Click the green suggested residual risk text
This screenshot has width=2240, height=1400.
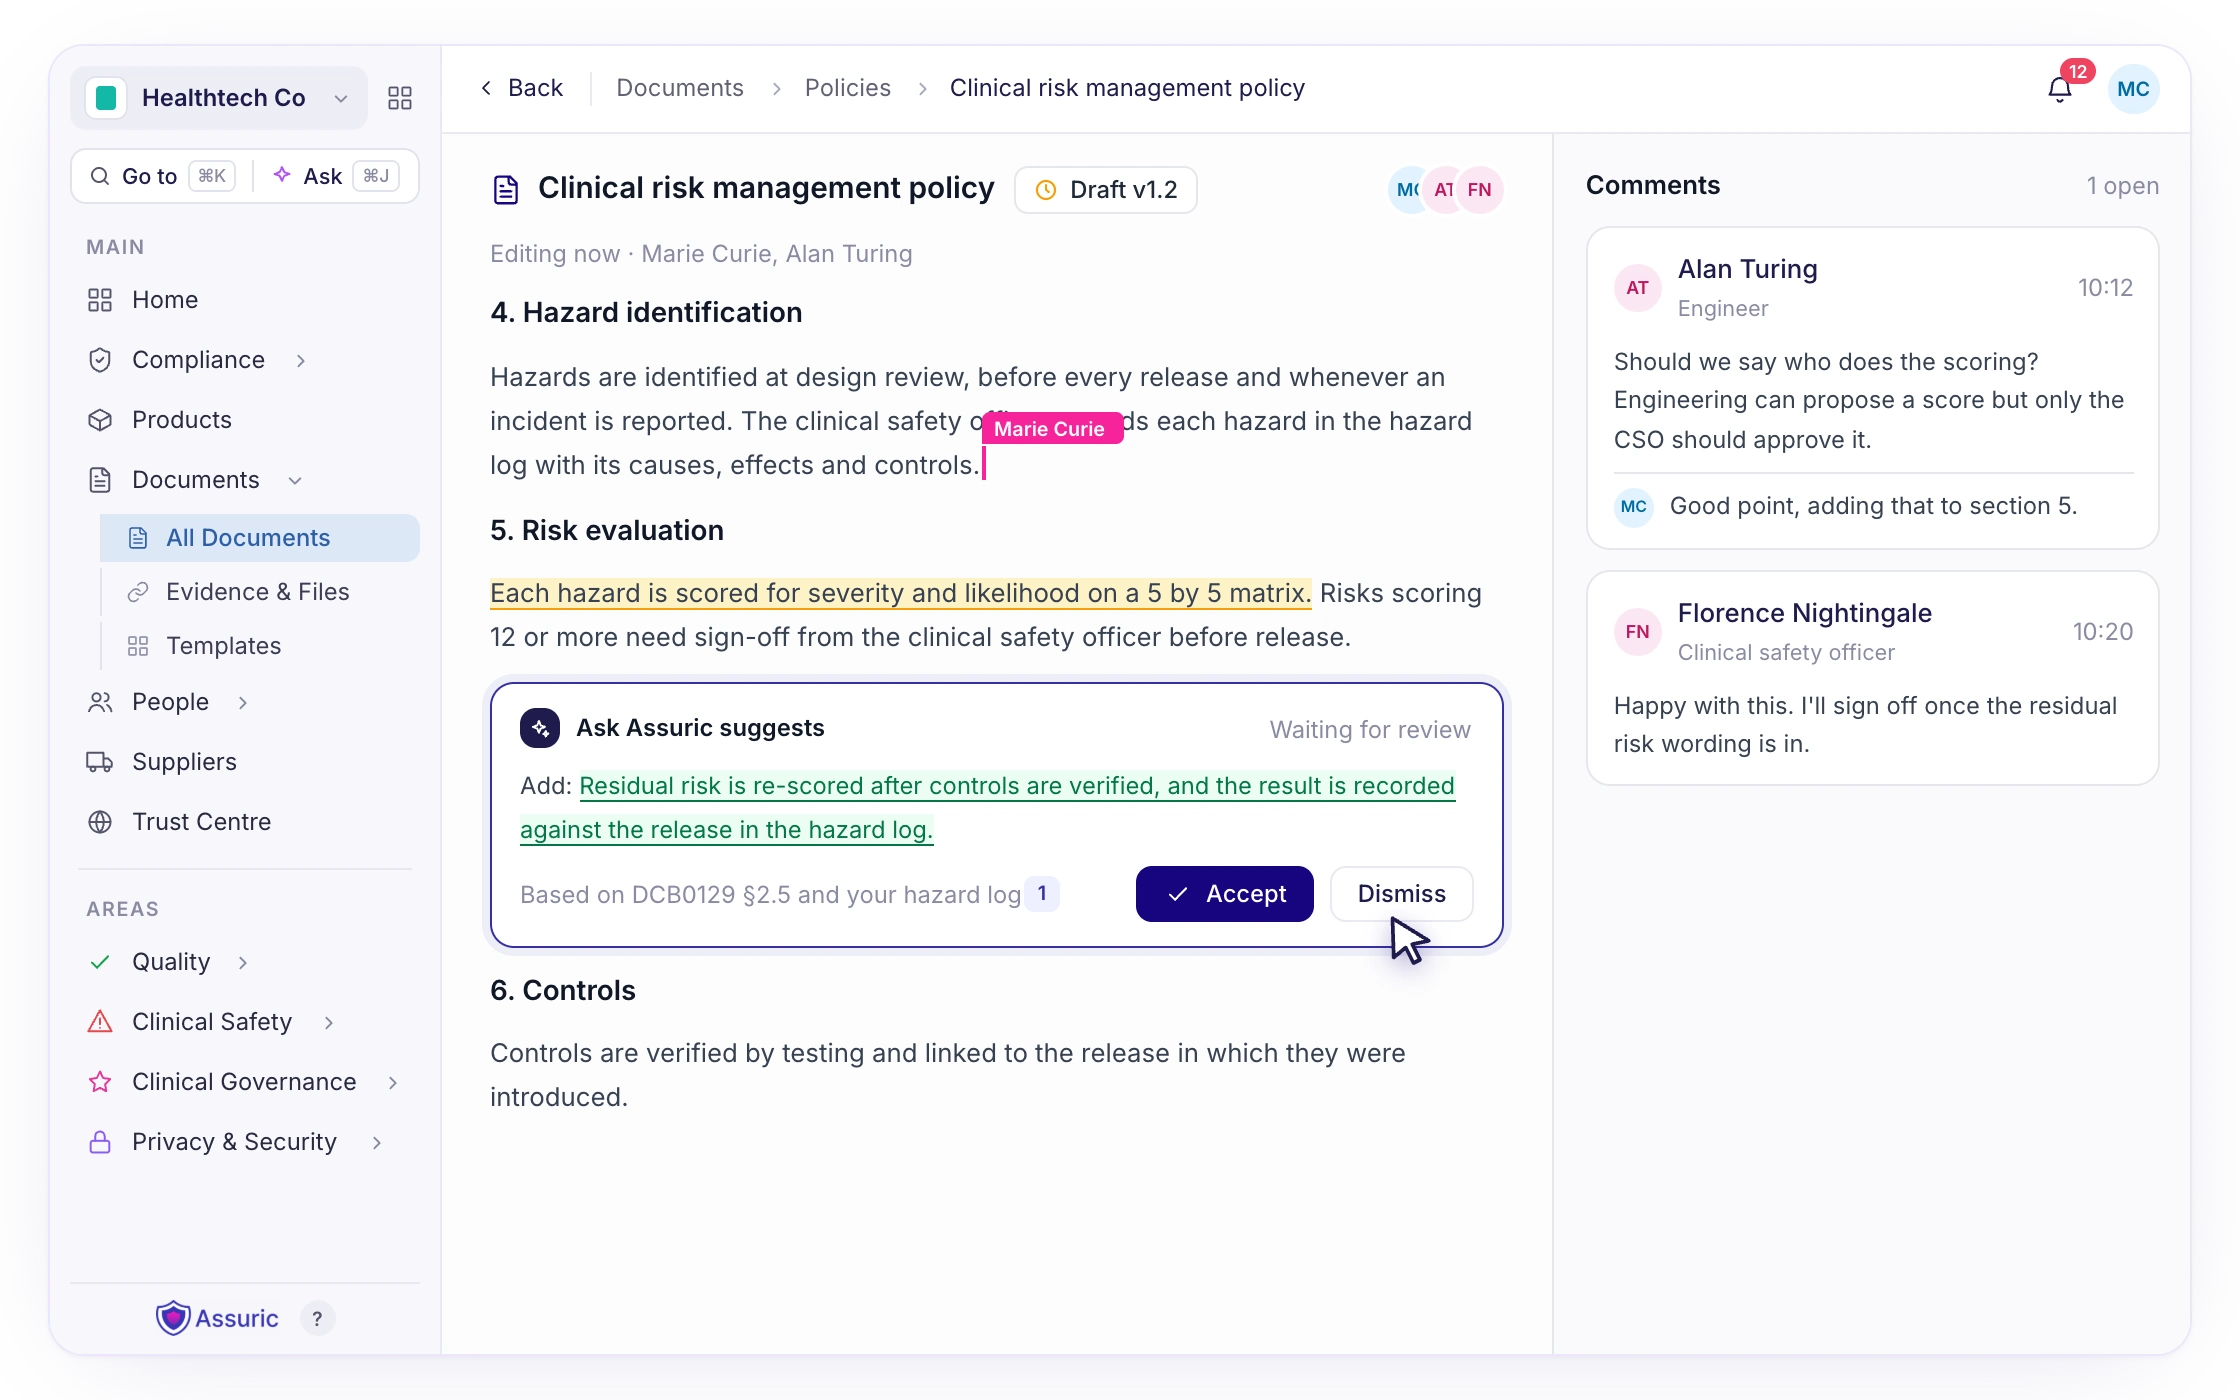tap(987, 808)
